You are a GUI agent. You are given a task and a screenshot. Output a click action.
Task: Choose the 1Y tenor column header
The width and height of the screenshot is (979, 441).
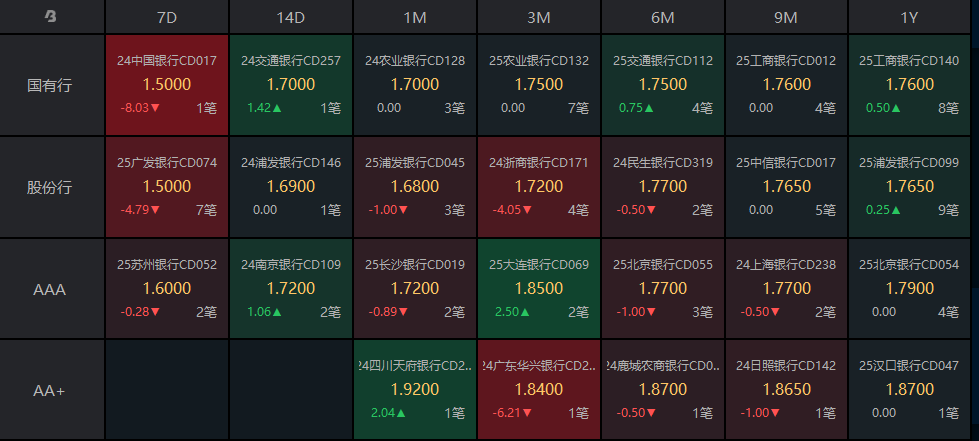pos(909,17)
